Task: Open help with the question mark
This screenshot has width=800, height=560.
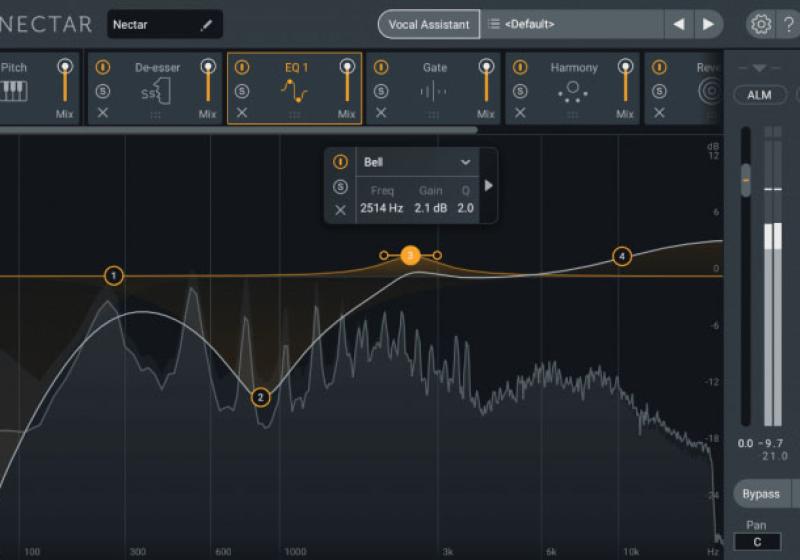Action: coord(789,24)
